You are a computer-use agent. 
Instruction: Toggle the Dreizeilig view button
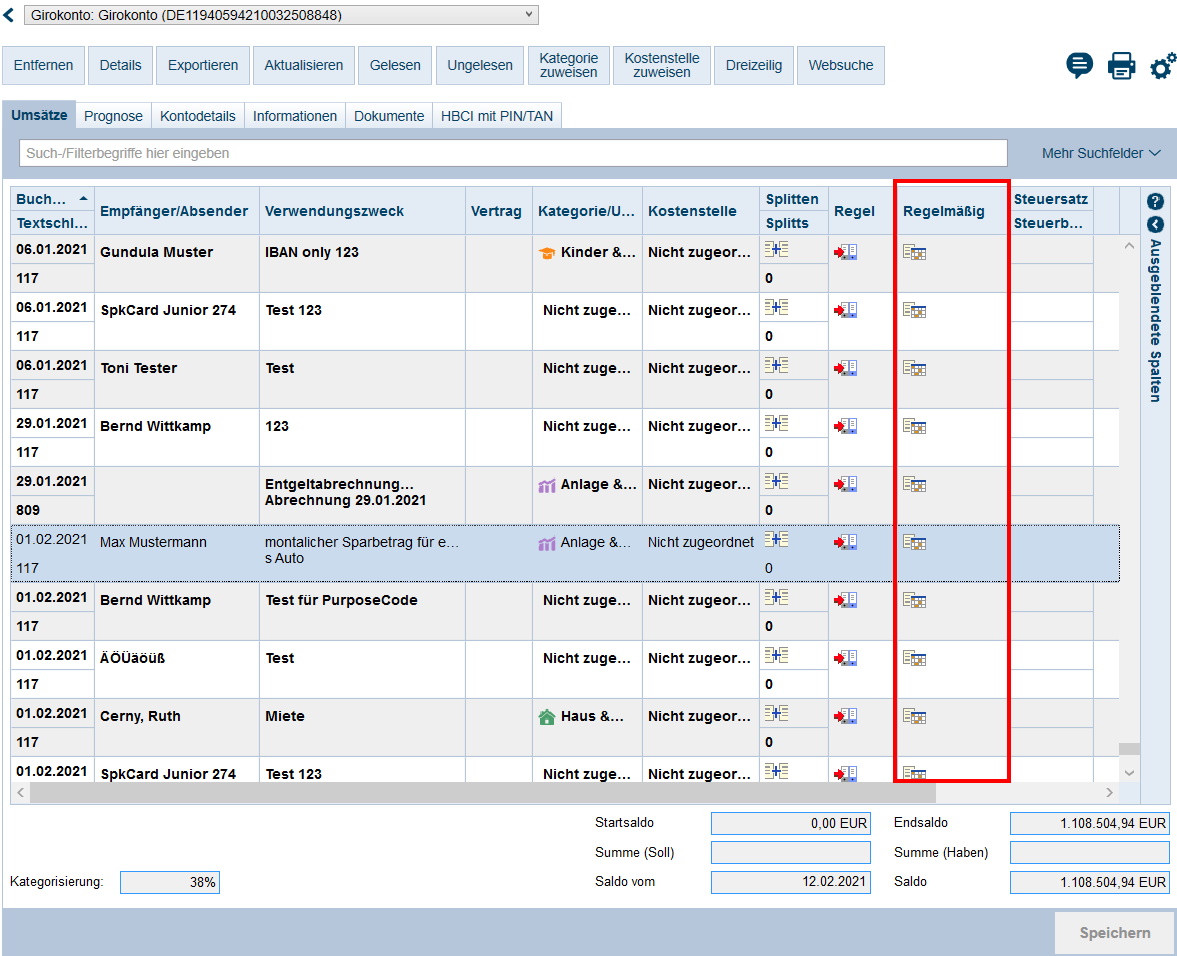[x=755, y=65]
